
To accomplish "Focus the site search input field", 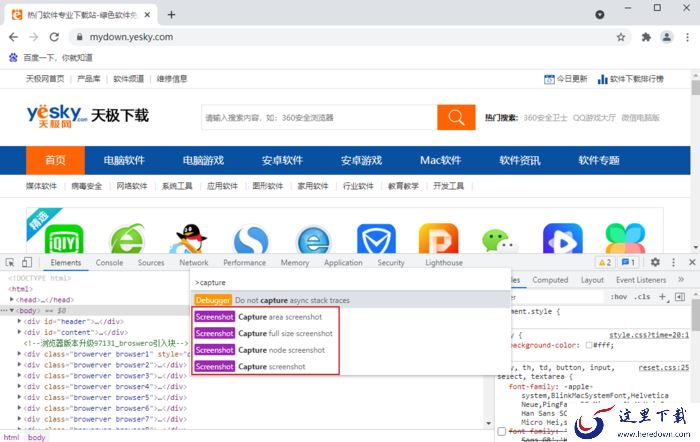I will [319, 117].
